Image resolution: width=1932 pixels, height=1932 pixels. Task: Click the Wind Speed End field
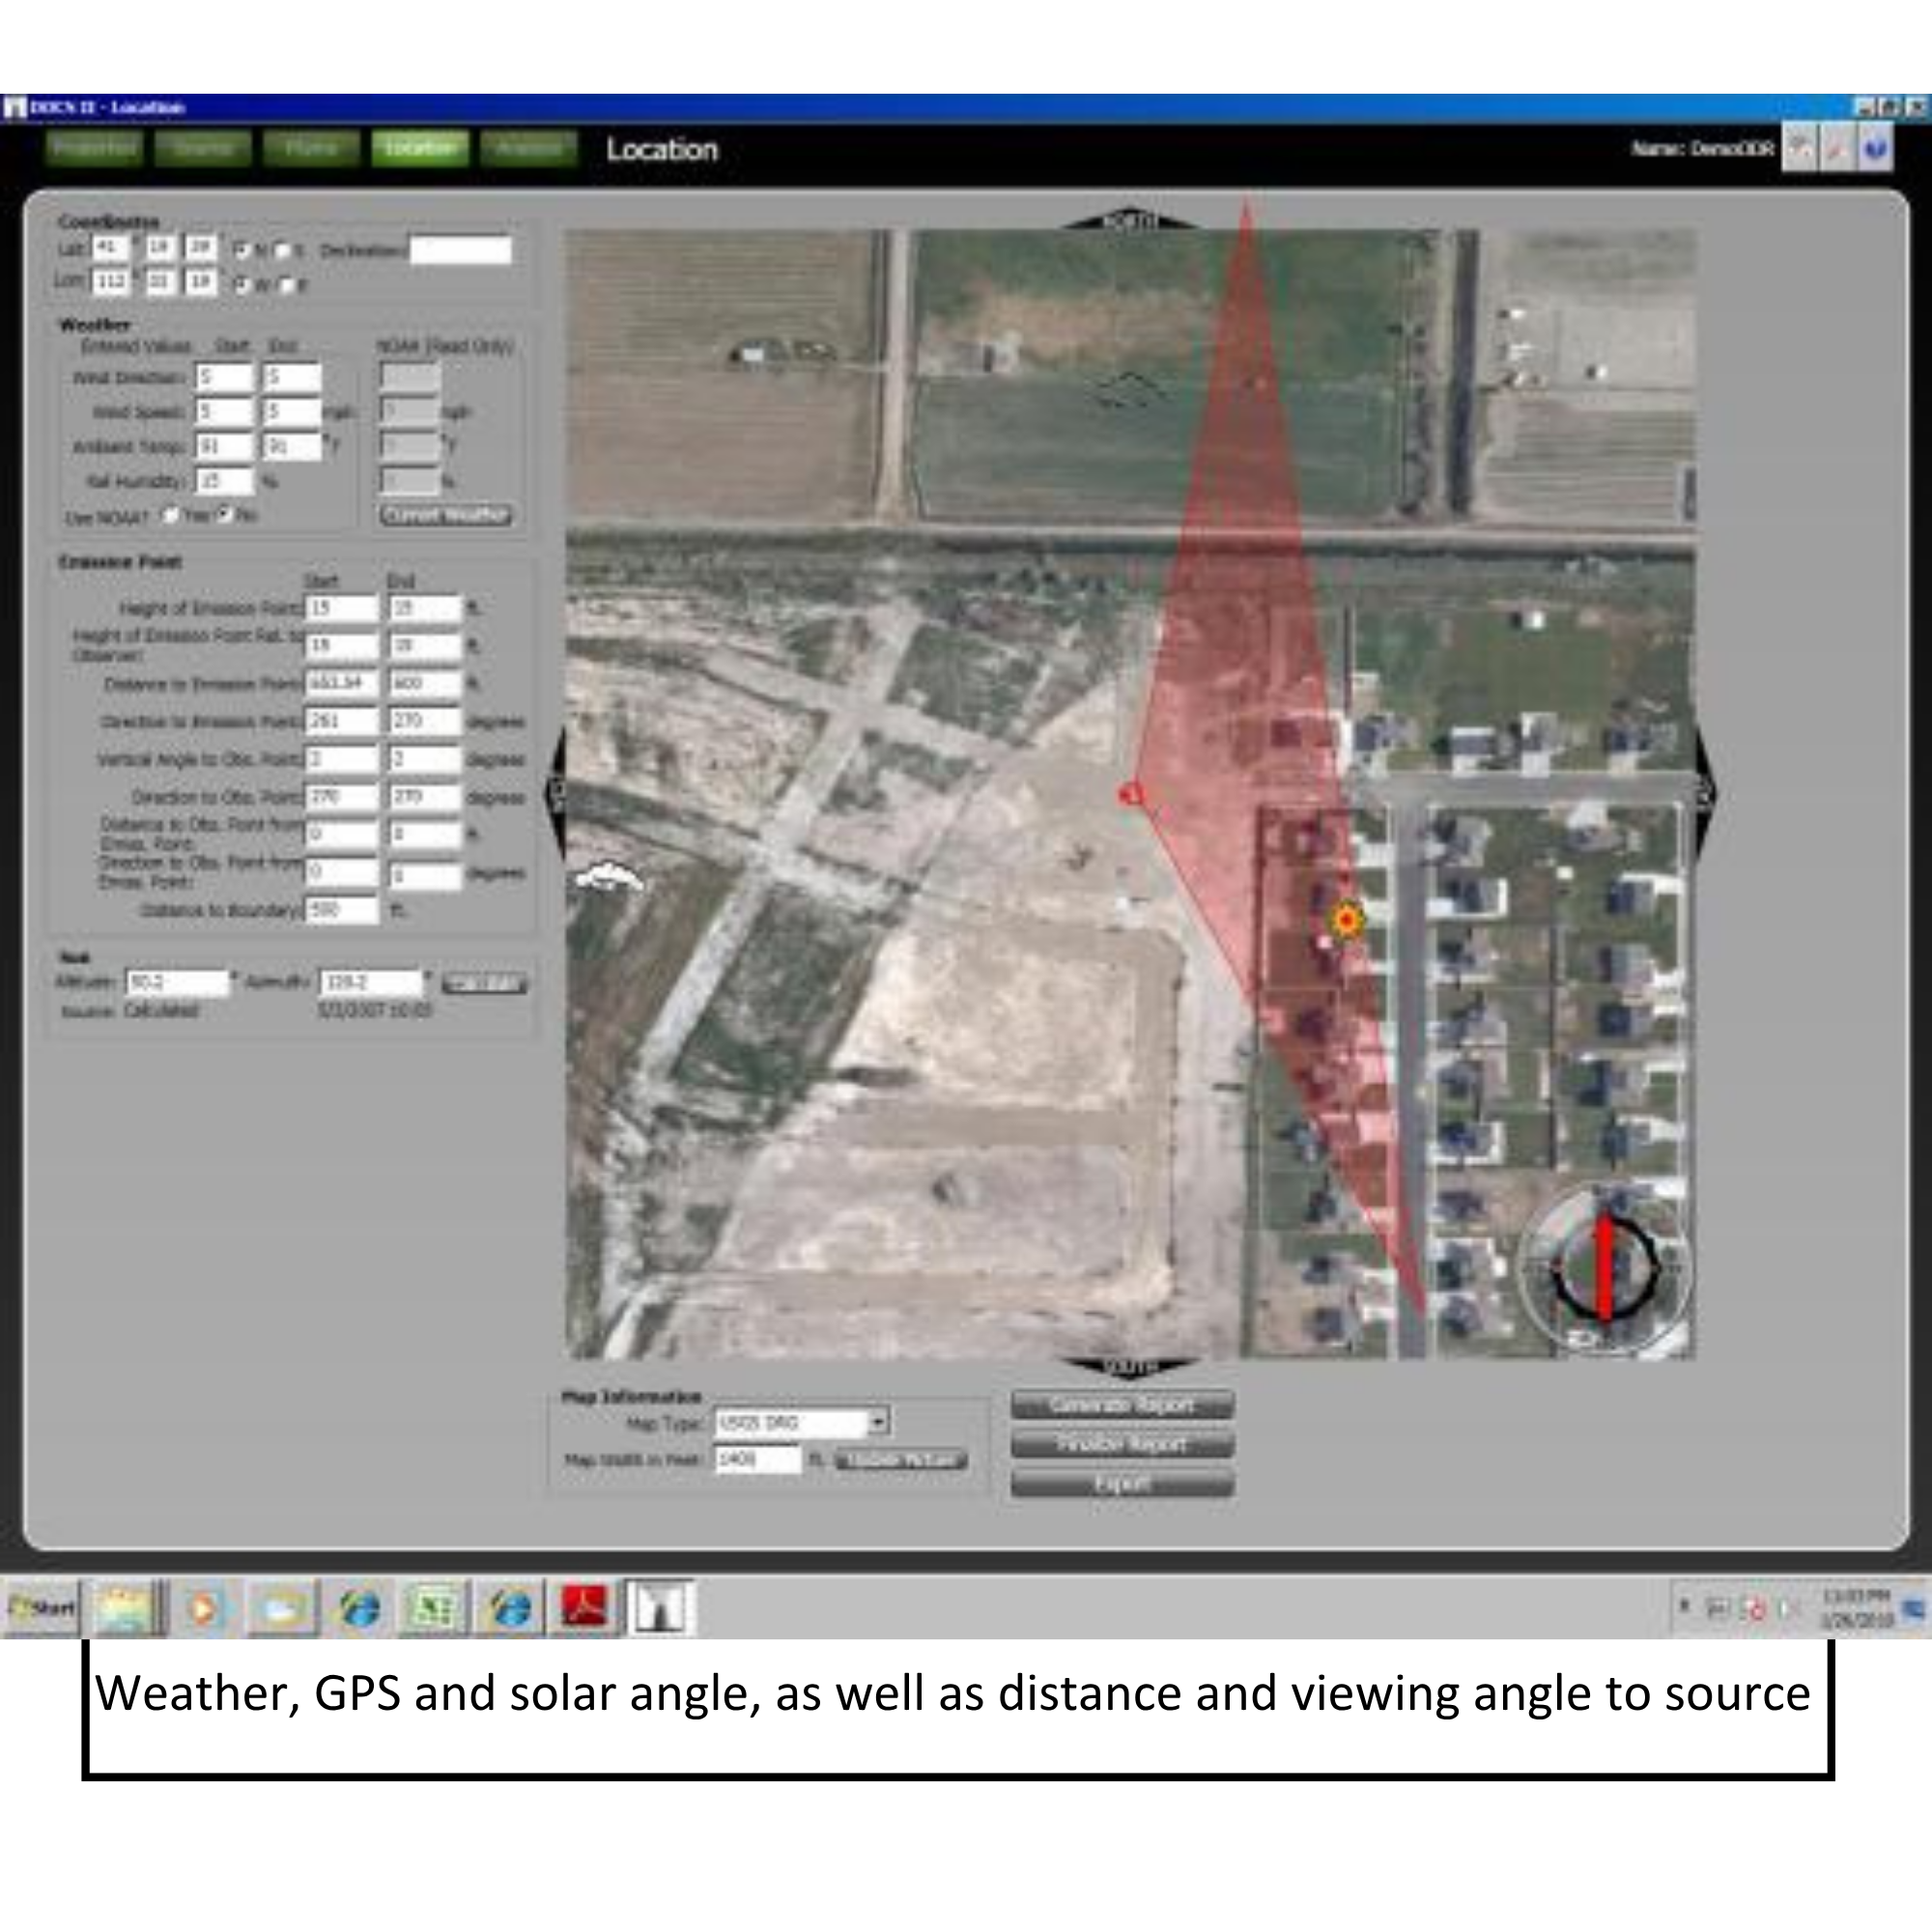pos(292,412)
